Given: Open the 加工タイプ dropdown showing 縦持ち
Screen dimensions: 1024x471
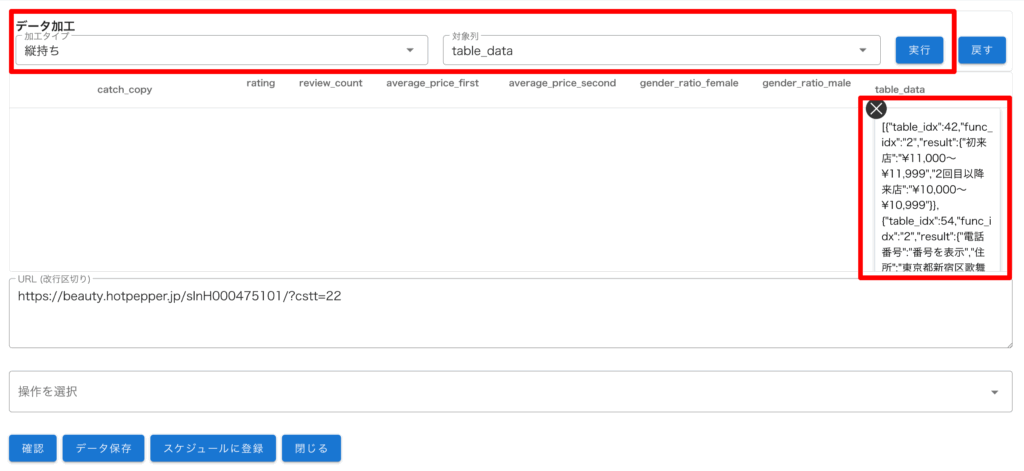Looking at the screenshot, I should tap(220, 50).
